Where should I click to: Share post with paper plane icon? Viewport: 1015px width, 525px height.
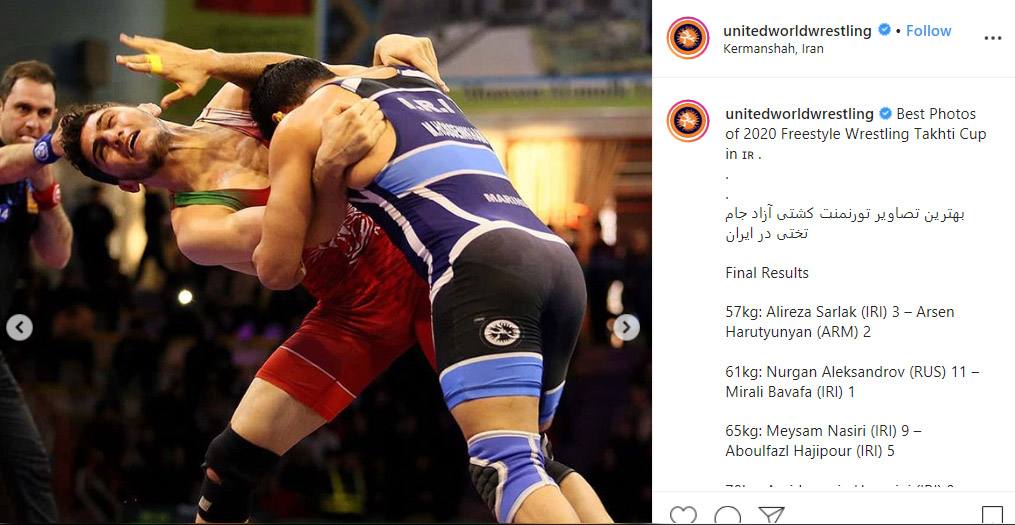point(771,515)
